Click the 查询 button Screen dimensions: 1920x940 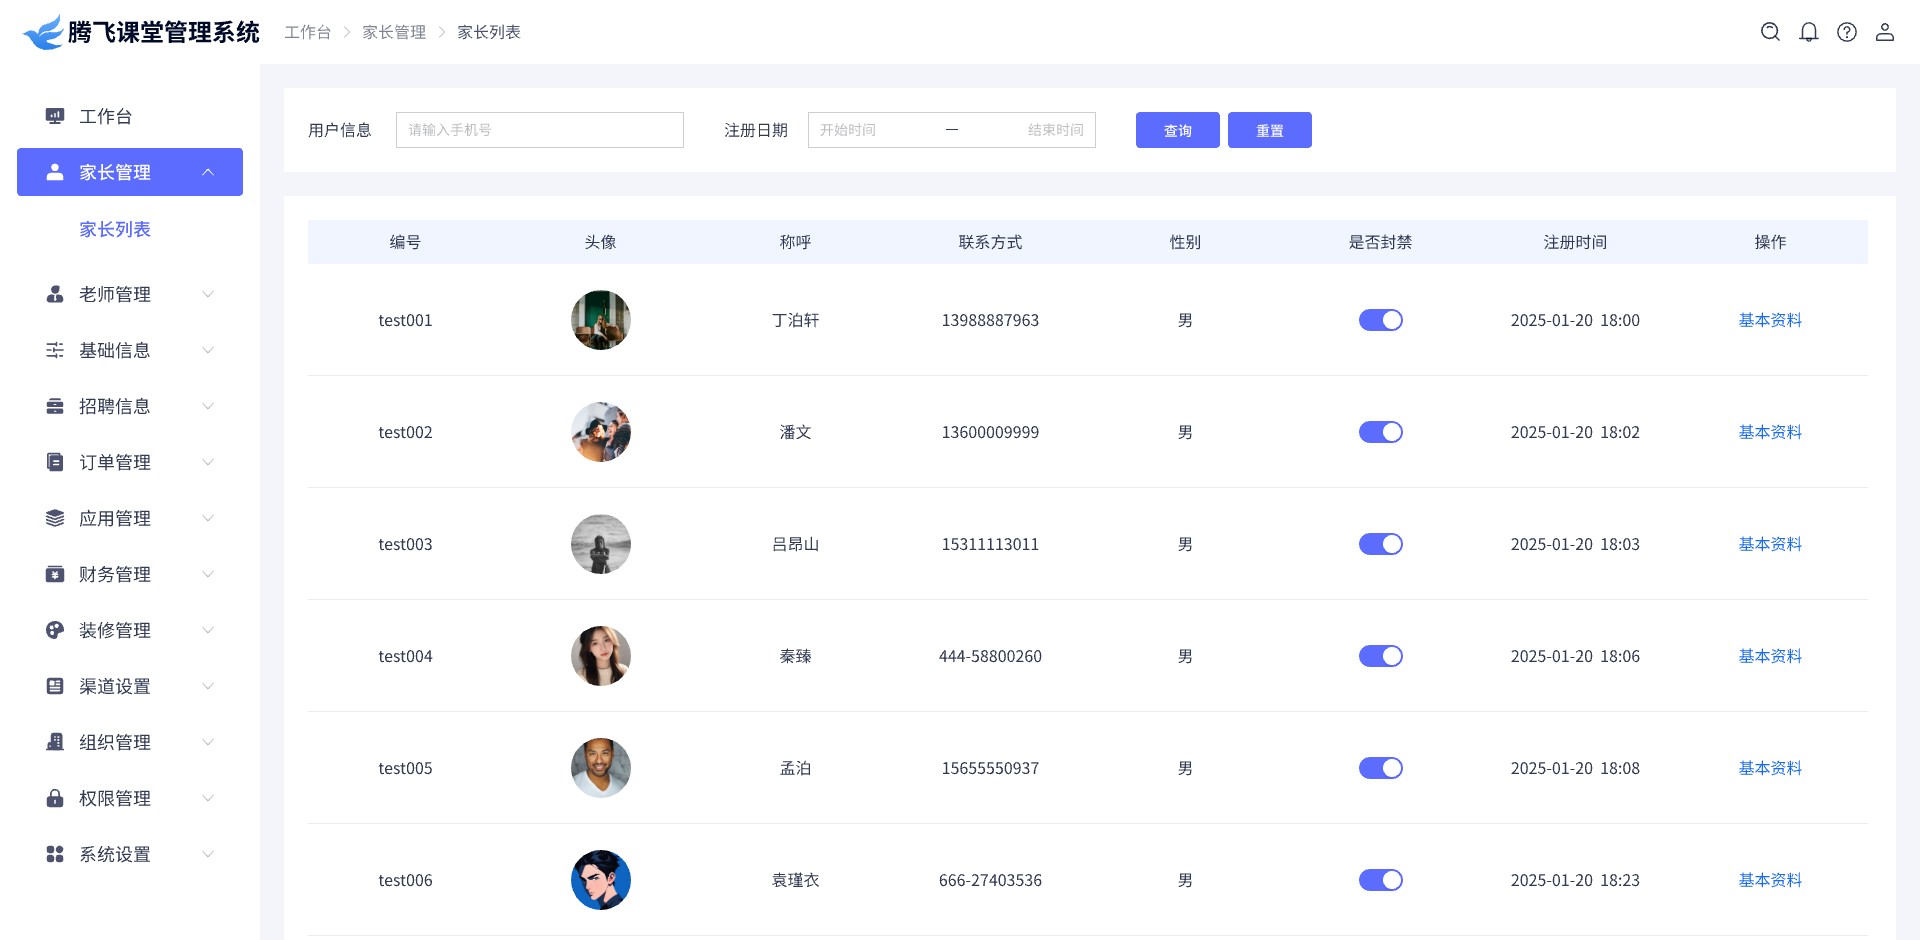[1177, 130]
